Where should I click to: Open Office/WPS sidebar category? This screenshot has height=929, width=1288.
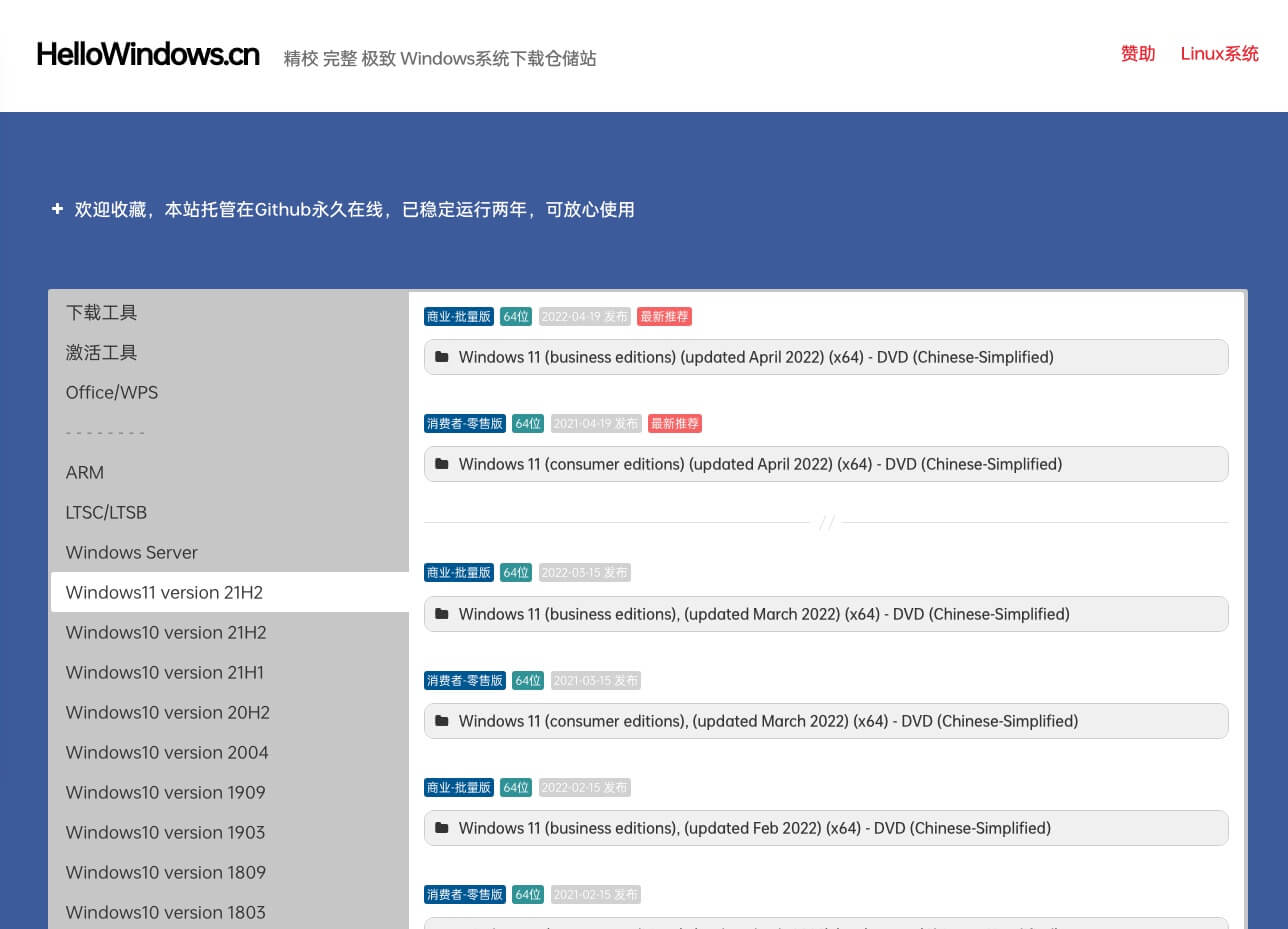point(230,392)
